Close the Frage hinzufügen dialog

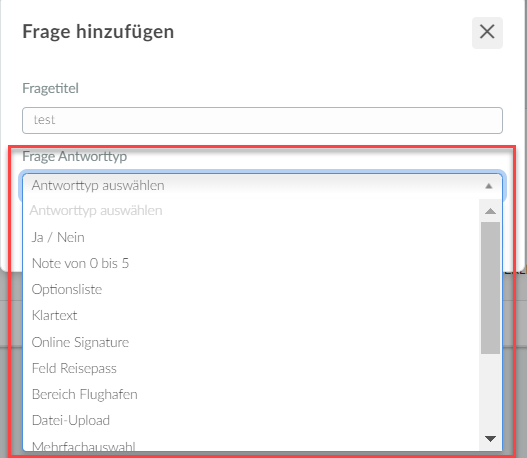(x=487, y=33)
